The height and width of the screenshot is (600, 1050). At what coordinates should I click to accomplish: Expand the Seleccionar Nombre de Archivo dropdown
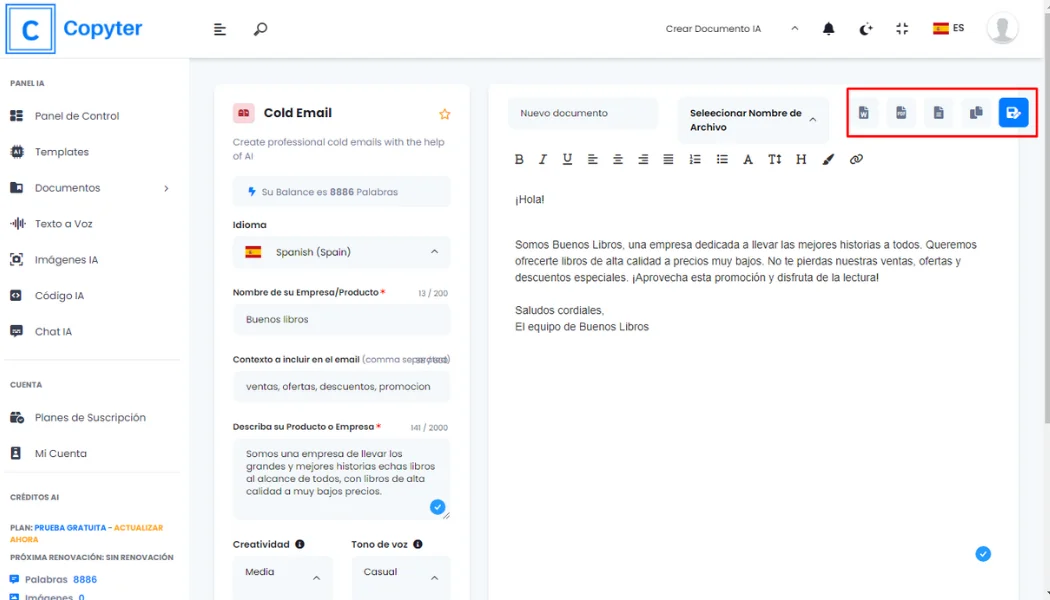[753, 120]
